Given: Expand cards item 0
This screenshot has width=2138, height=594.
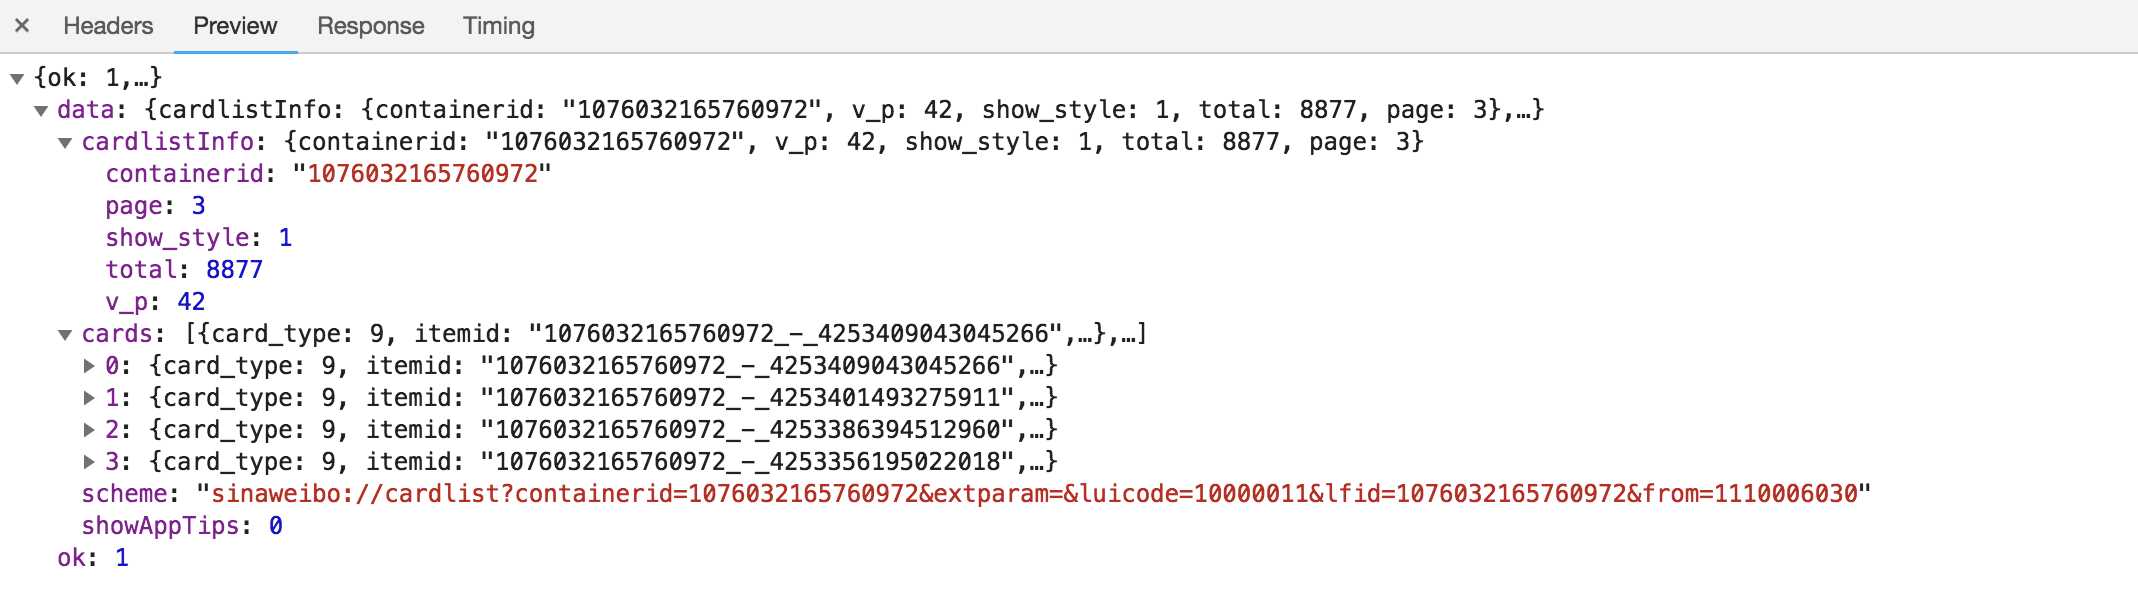Looking at the screenshot, I should tap(89, 366).
